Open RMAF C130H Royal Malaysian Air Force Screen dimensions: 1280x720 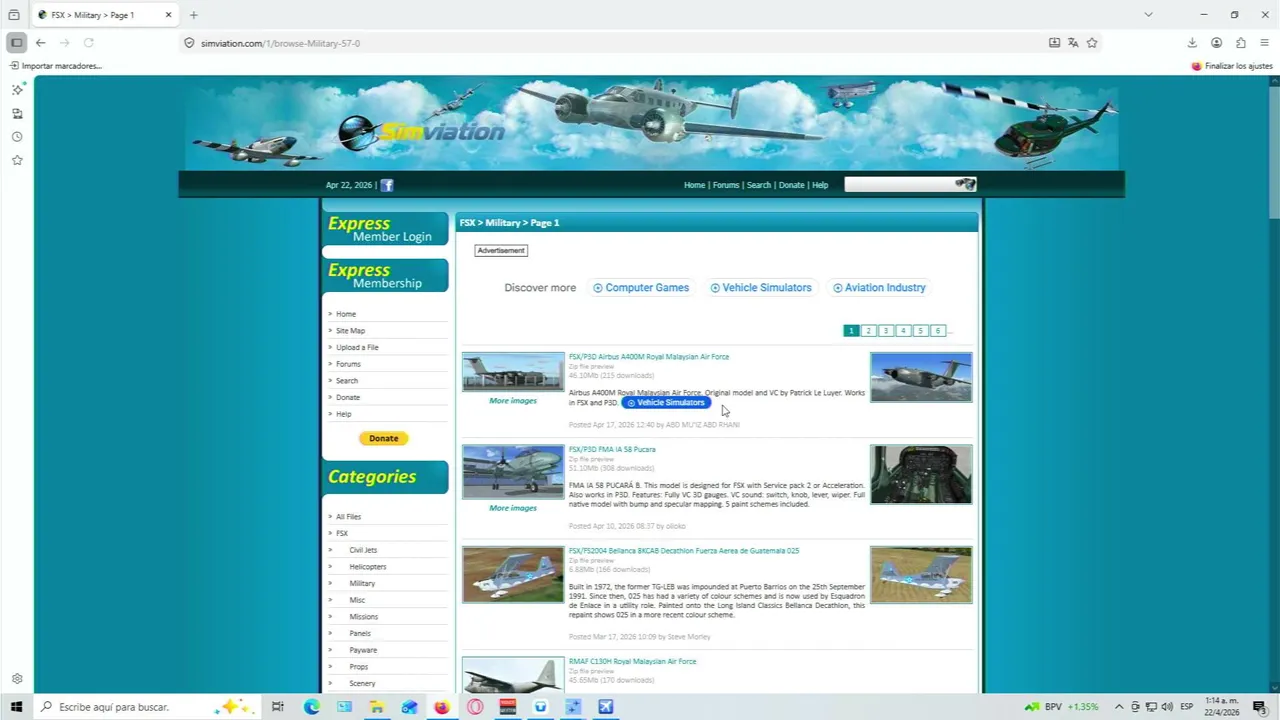632,662
